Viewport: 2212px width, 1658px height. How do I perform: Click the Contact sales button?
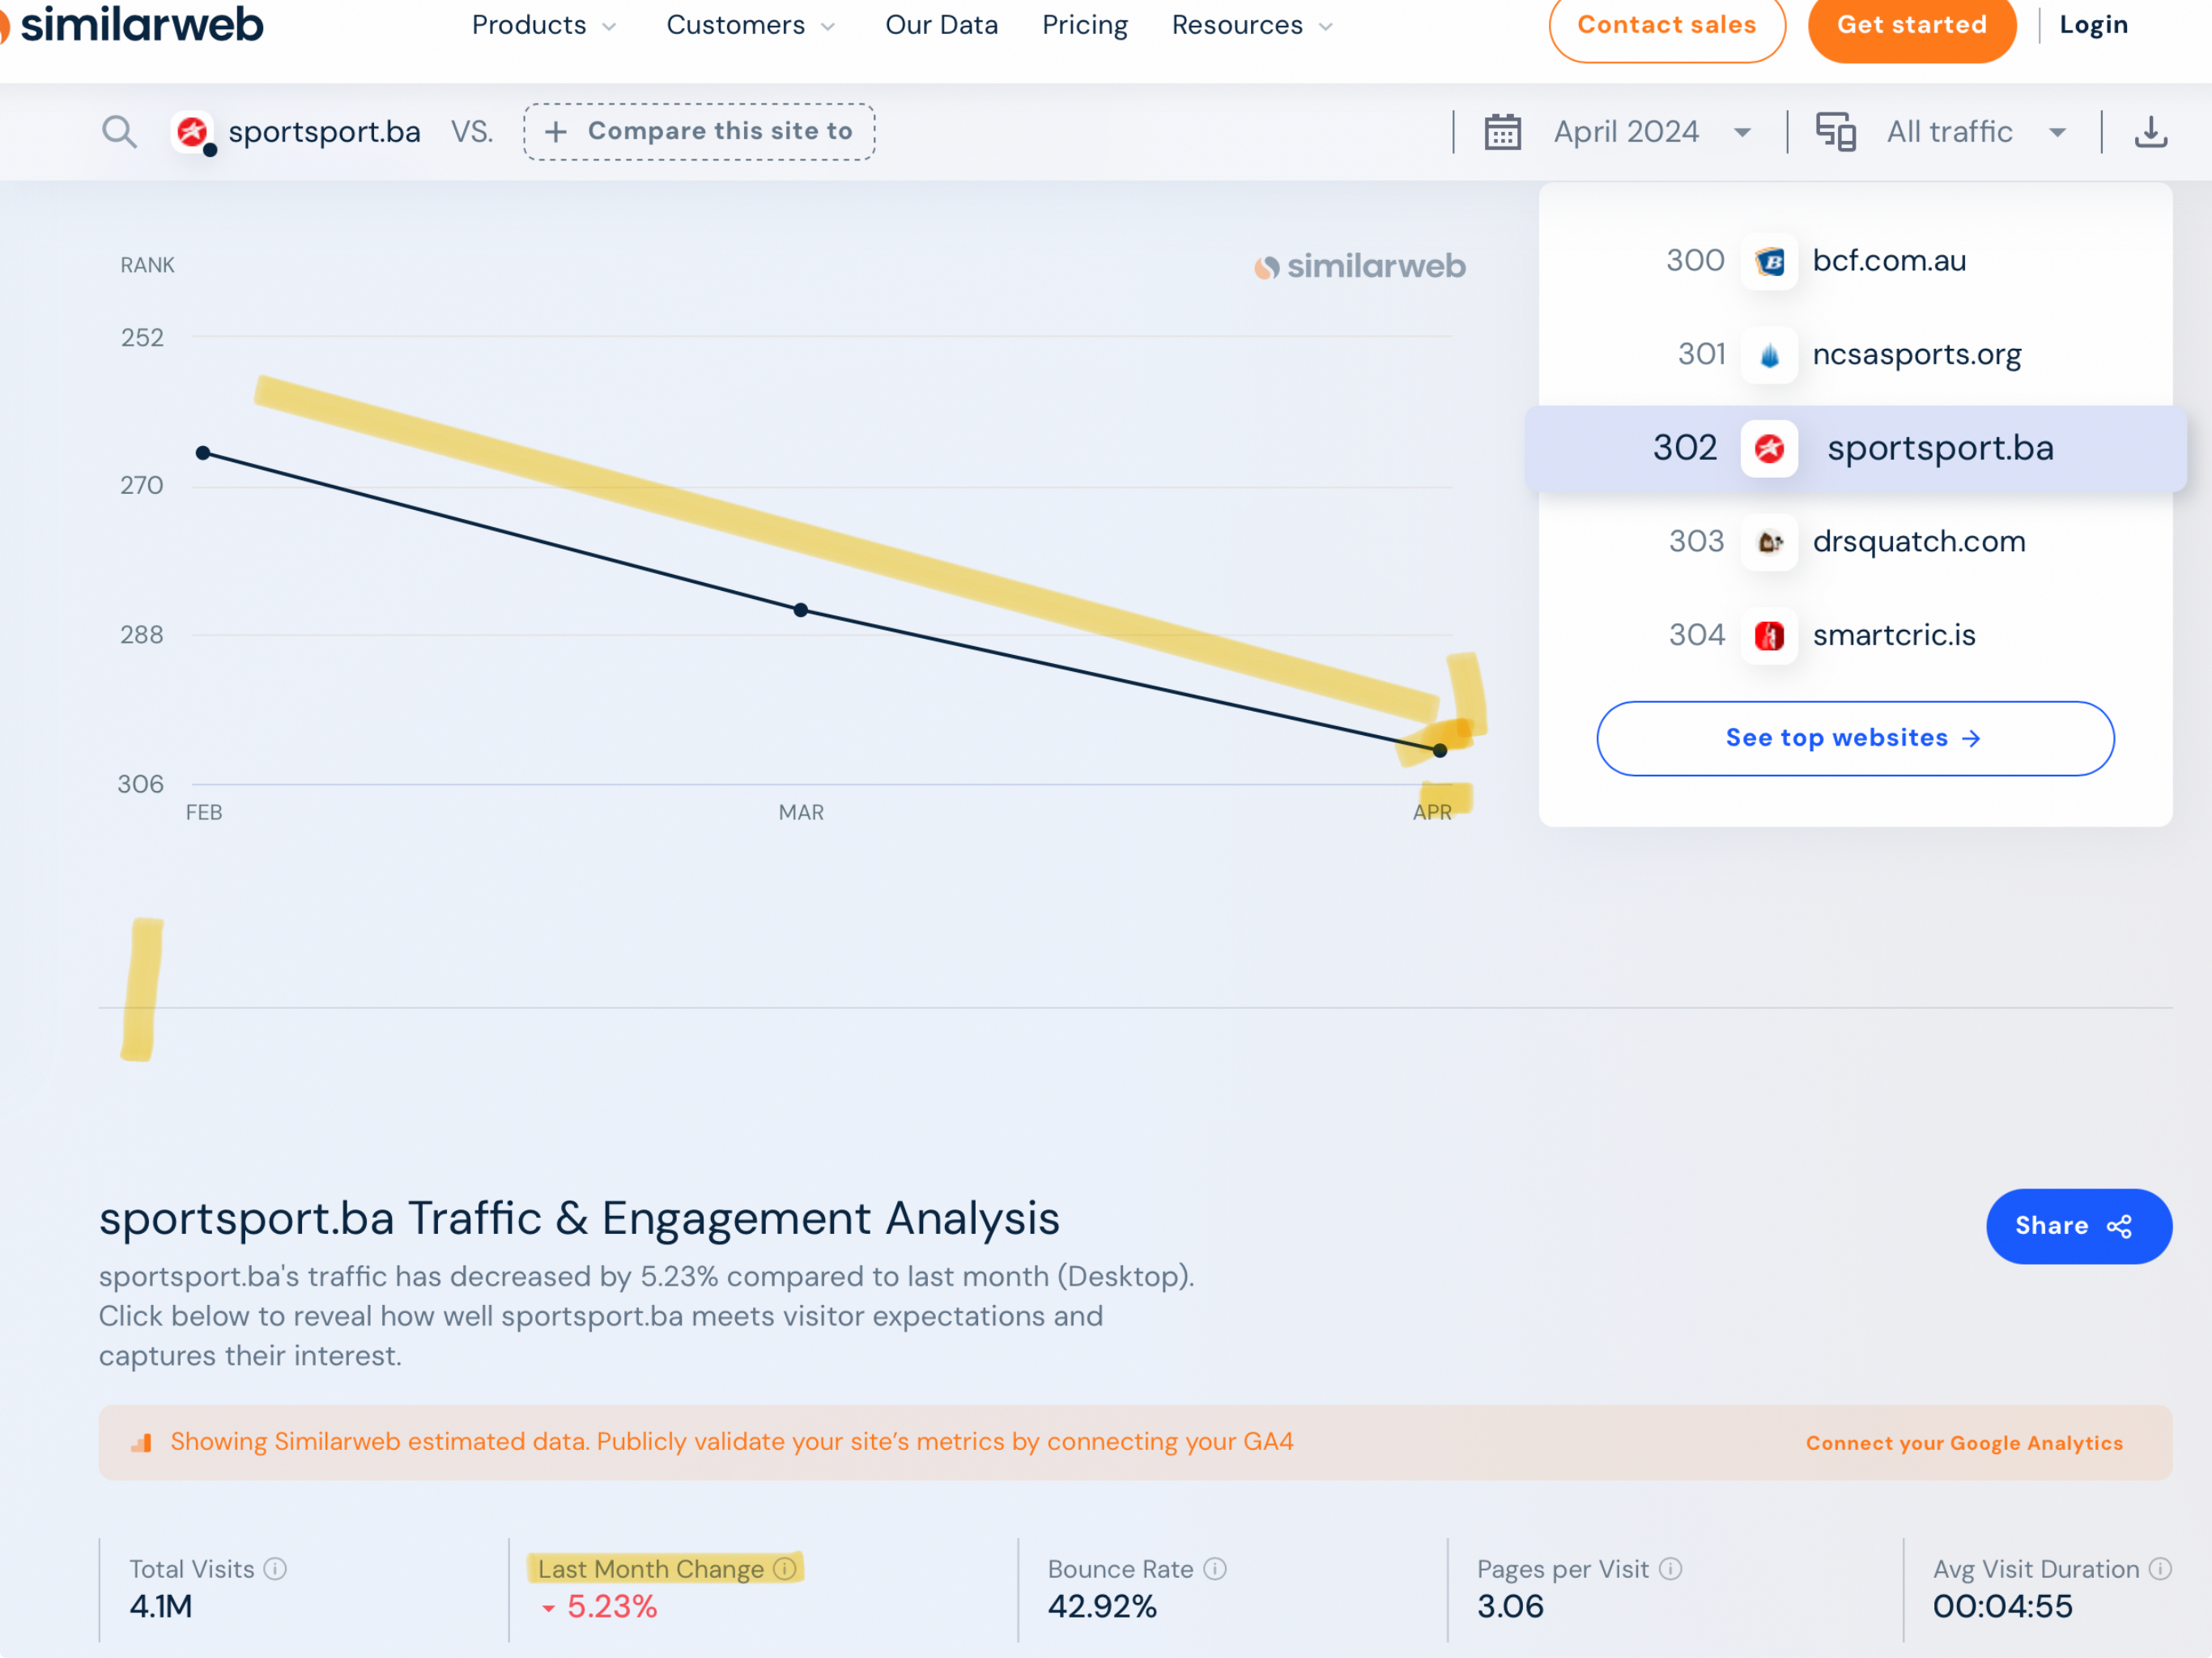pos(1666,25)
